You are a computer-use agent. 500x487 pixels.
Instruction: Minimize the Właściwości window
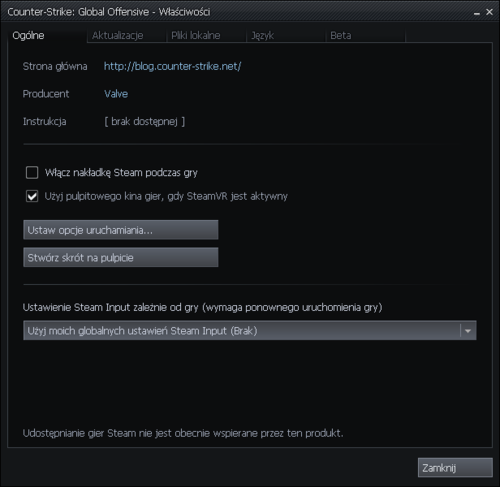pos(477,13)
